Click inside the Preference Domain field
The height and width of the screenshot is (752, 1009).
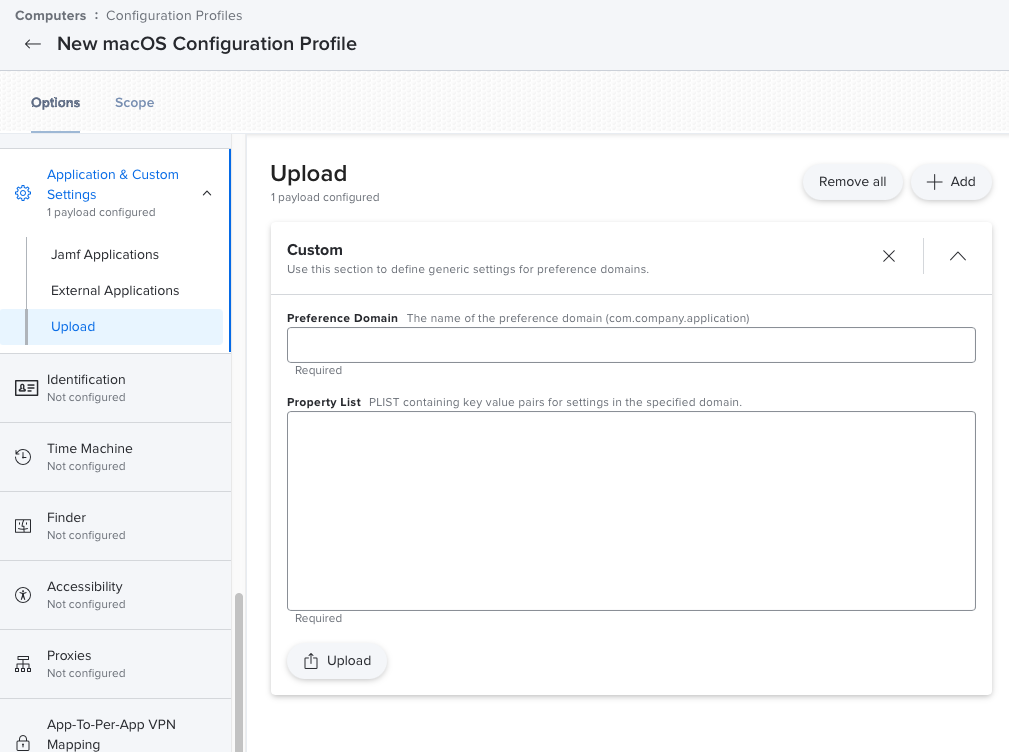click(630, 345)
